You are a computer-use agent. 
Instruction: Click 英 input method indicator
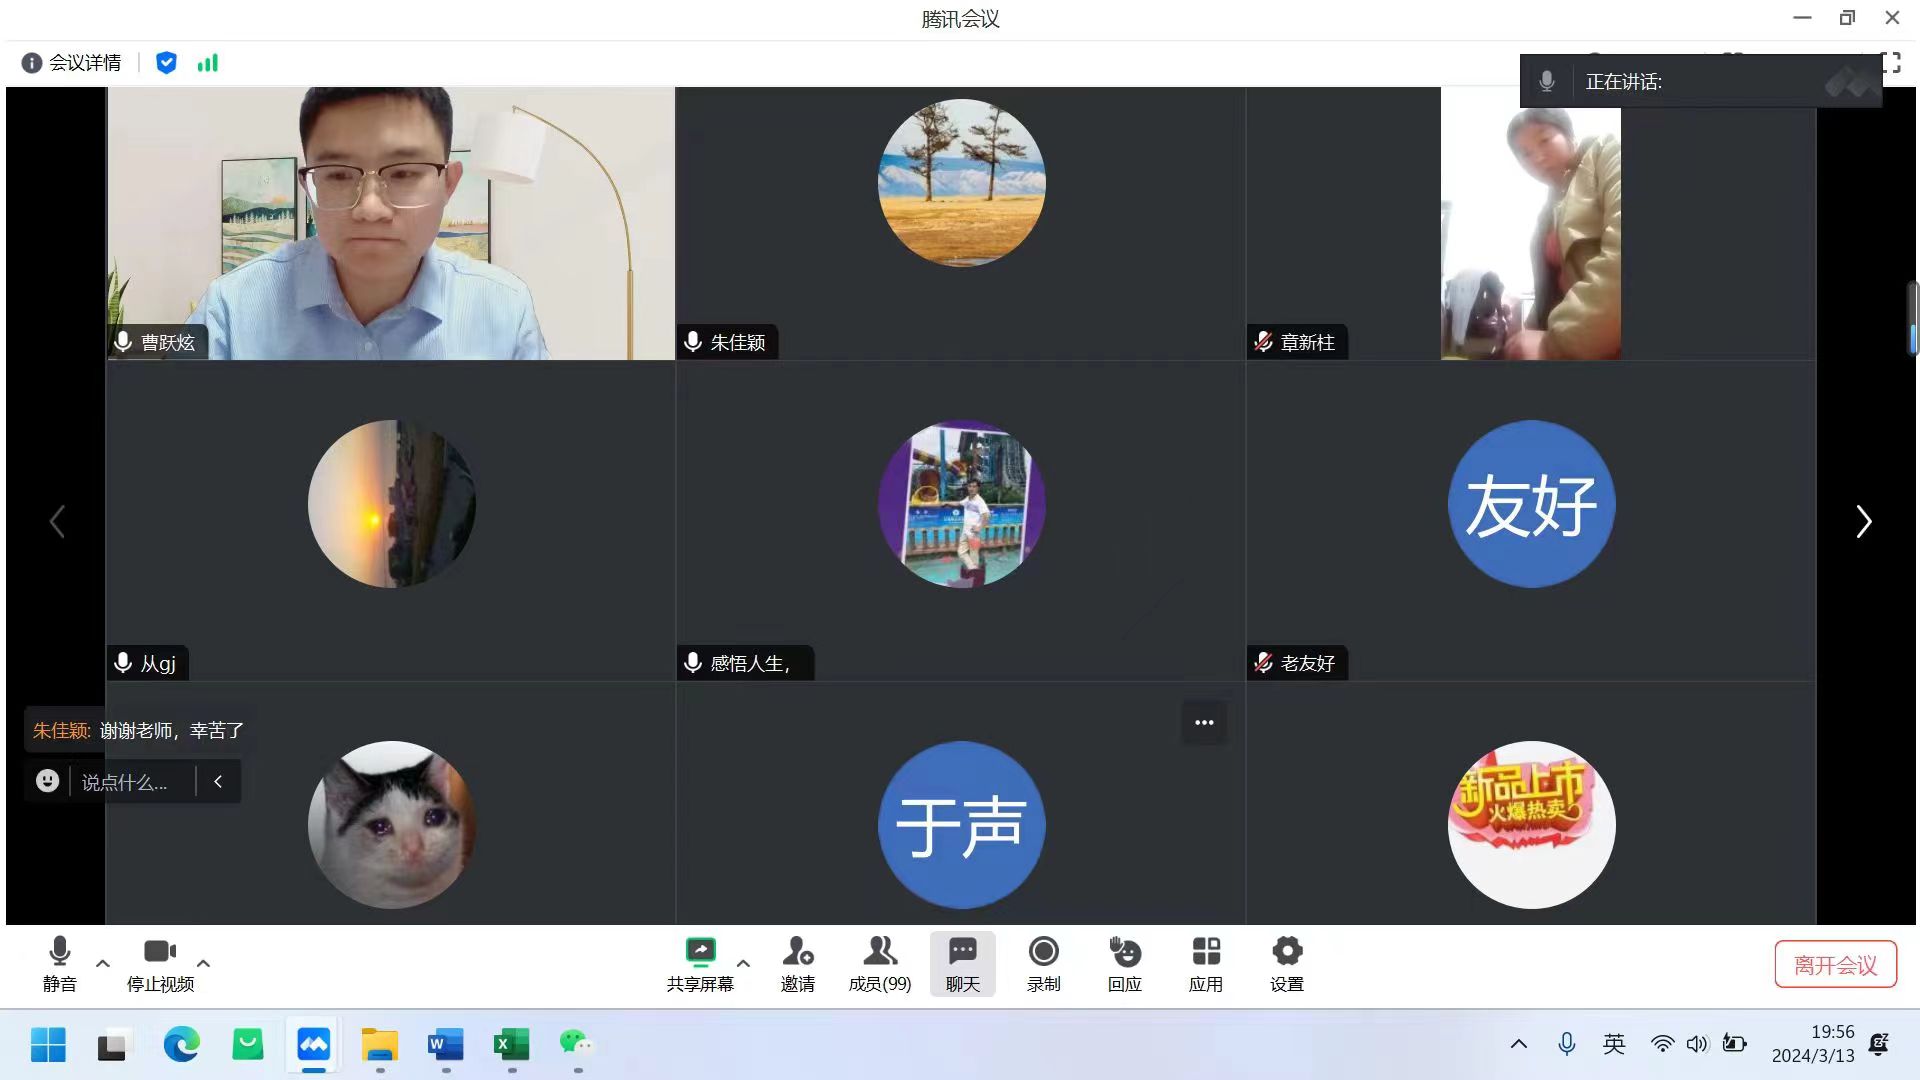(x=1614, y=1045)
